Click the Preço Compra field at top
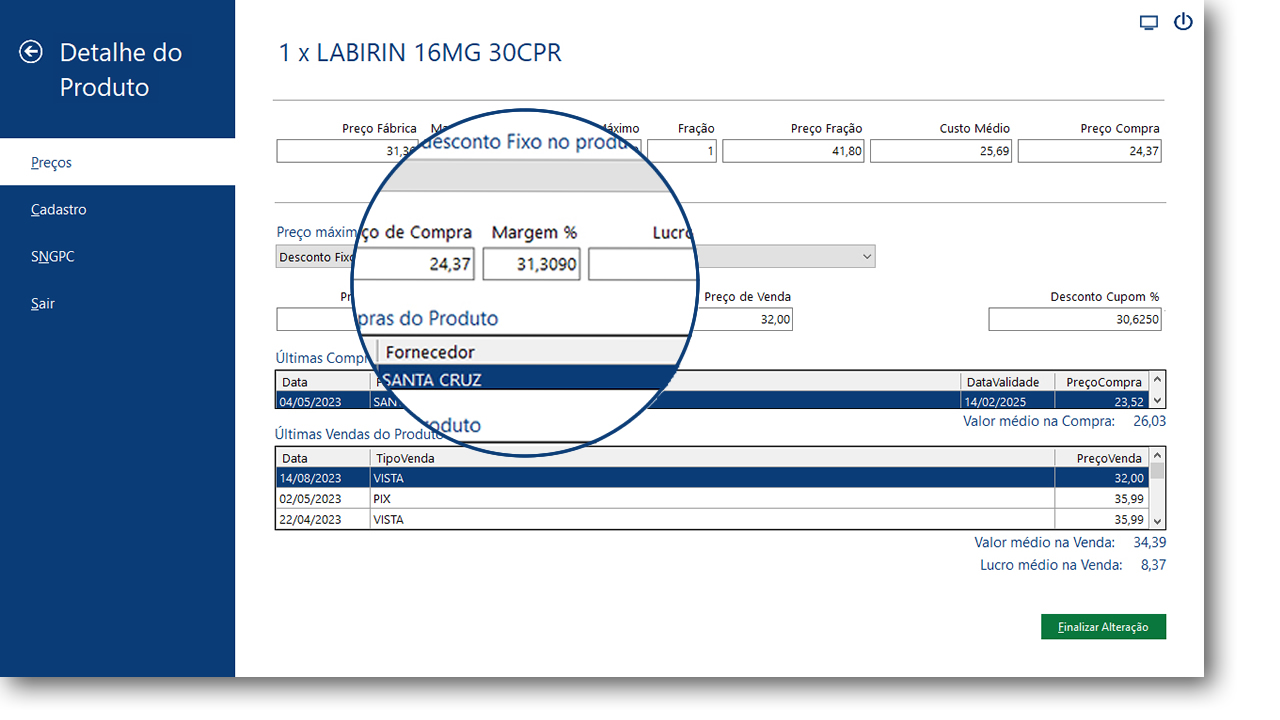 pyautogui.click(x=1089, y=151)
